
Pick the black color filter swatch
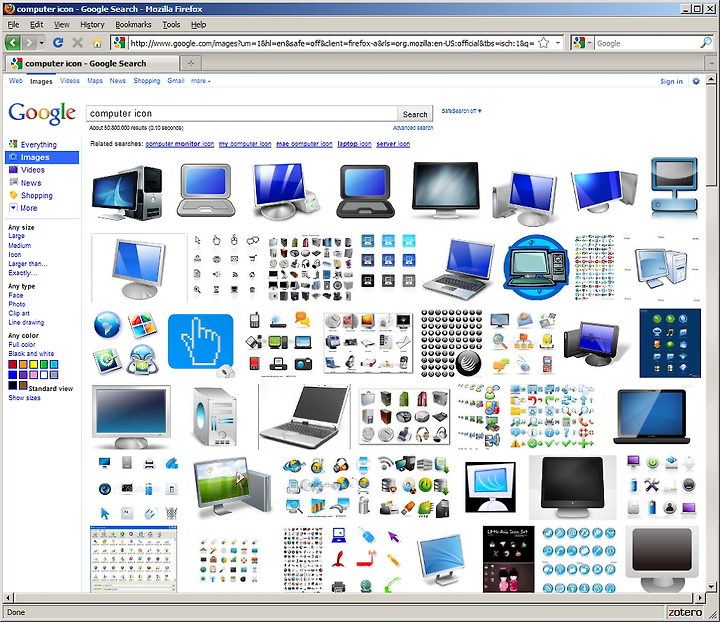(12, 386)
